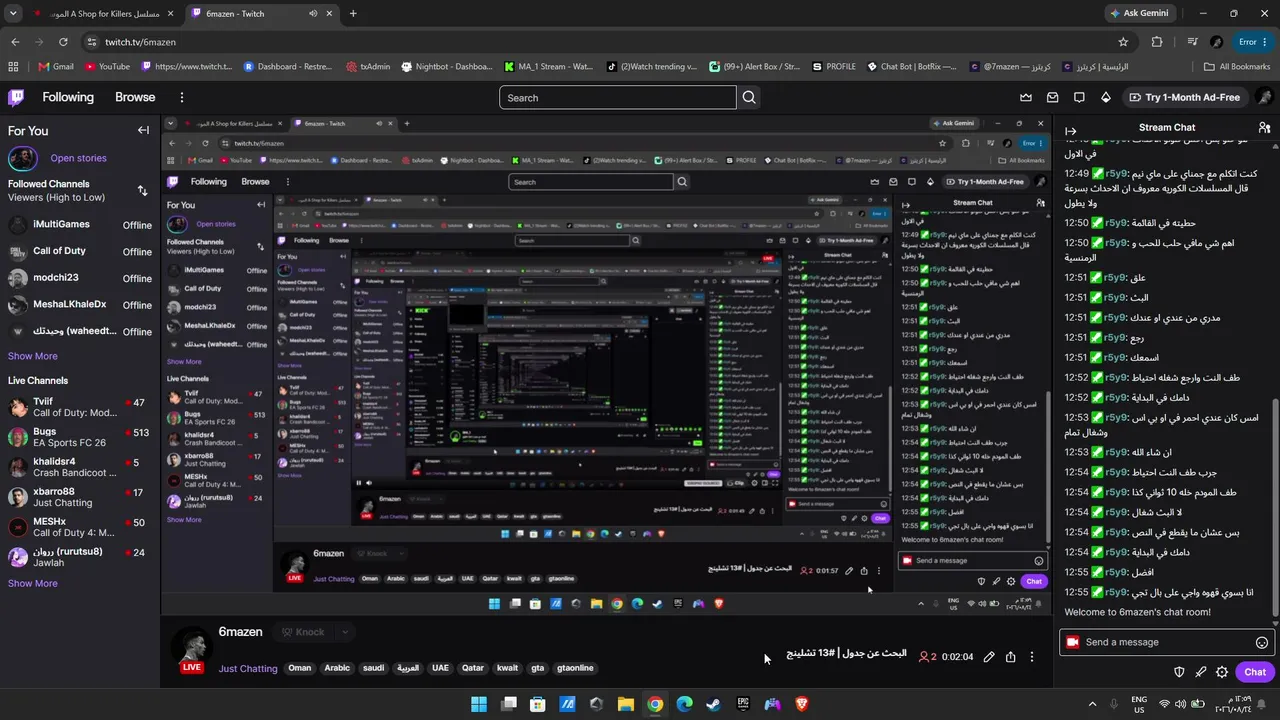Open stories link in sidebar
The image size is (1280, 720).
point(78,158)
